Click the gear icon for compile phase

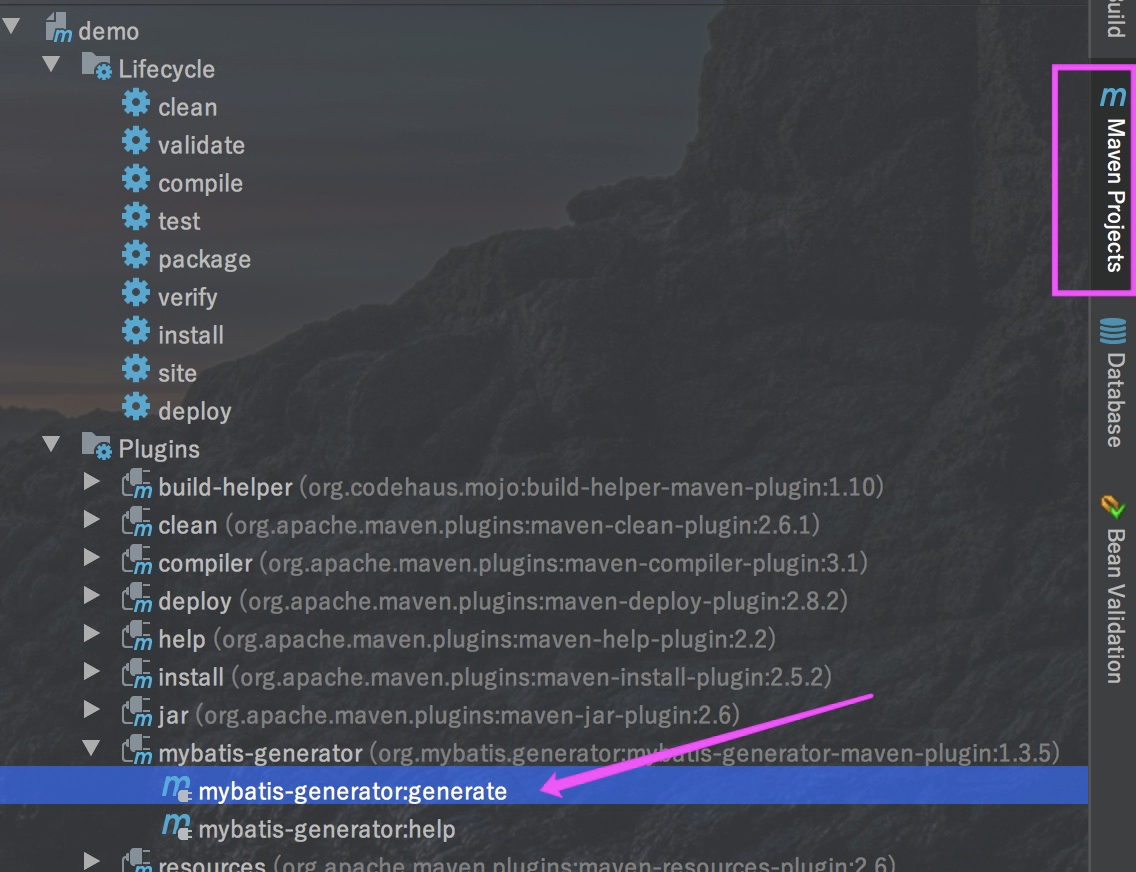pyautogui.click(x=136, y=180)
